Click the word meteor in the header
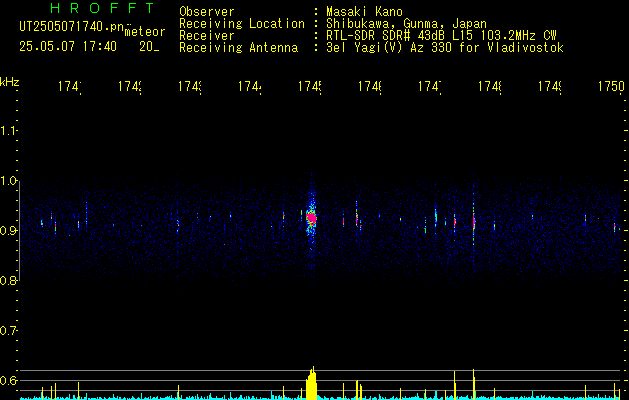Image resolution: width=629 pixels, height=400 pixels. coord(145,32)
